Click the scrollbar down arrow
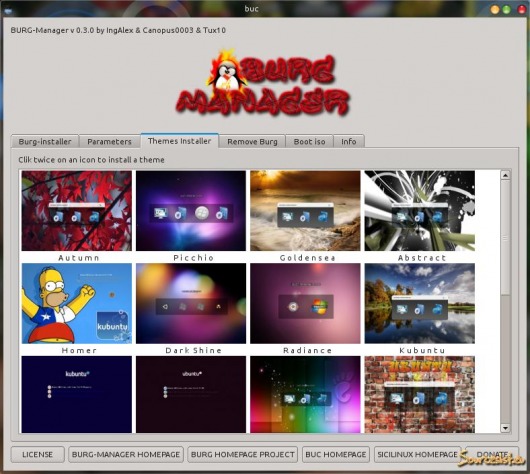Viewport: 530px width, 474px height. [x=505, y=428]
